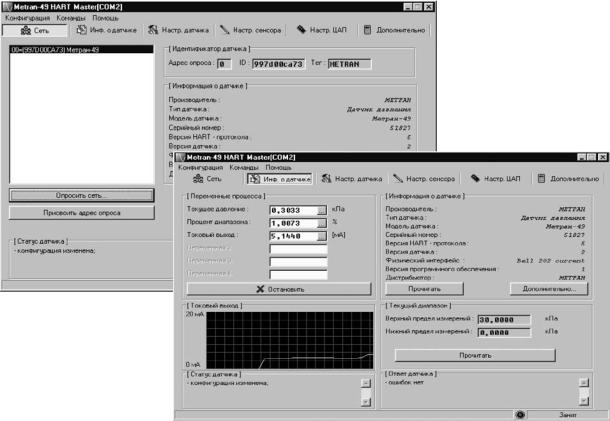Click the Адрес опроса field
The width and height of the screenshot is (610, 421).
click(224, 64)
